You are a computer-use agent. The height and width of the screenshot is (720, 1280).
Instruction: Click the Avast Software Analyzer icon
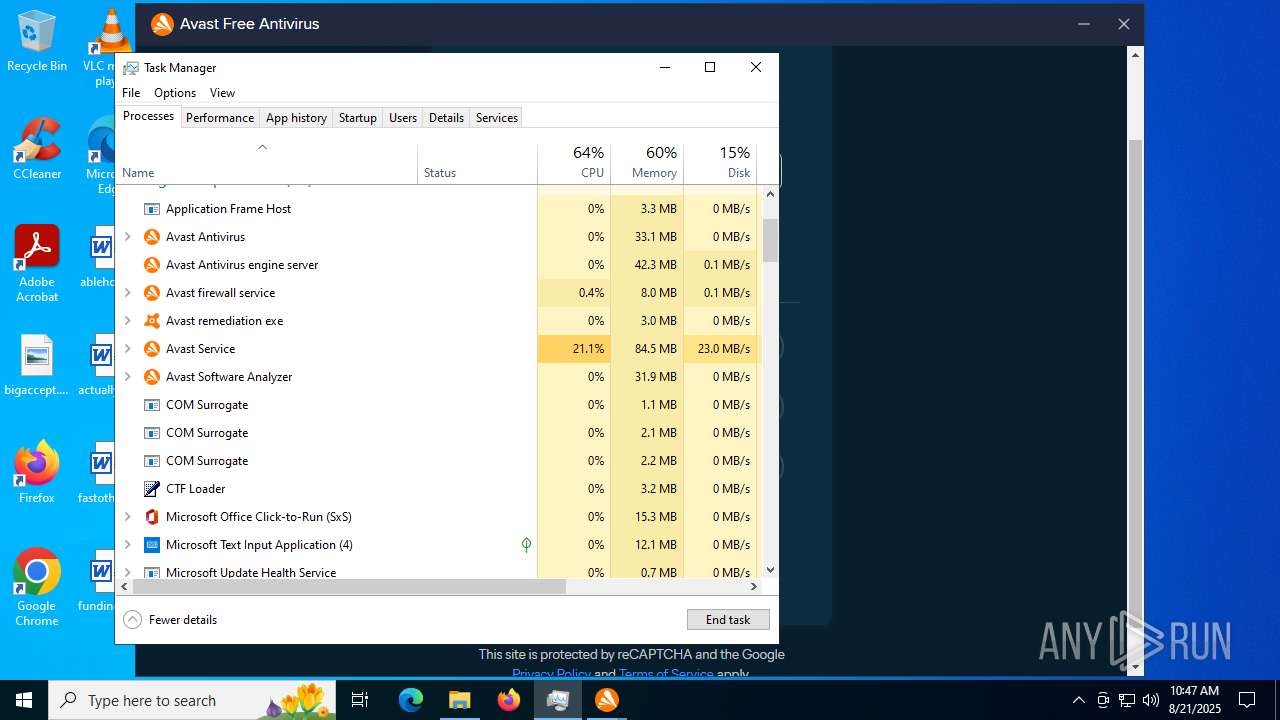[x=152, y=377]
